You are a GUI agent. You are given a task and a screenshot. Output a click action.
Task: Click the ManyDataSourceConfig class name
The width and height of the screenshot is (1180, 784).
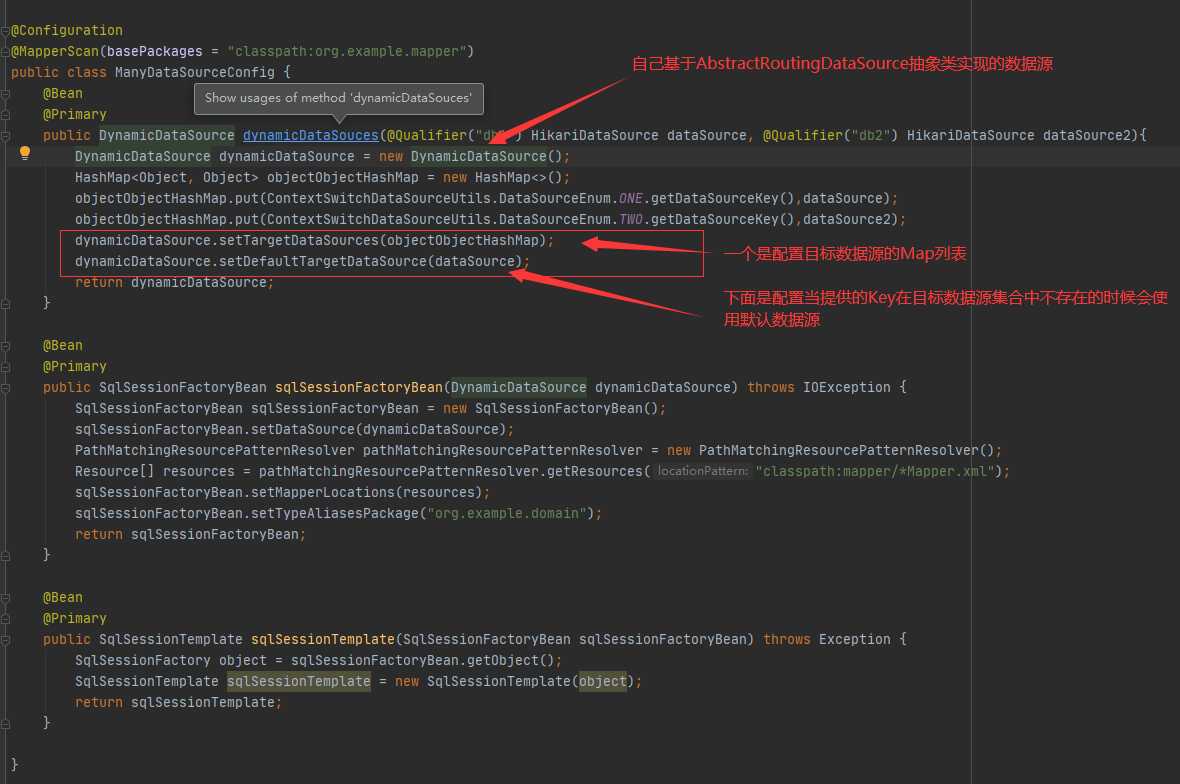[x=195, y=72]
